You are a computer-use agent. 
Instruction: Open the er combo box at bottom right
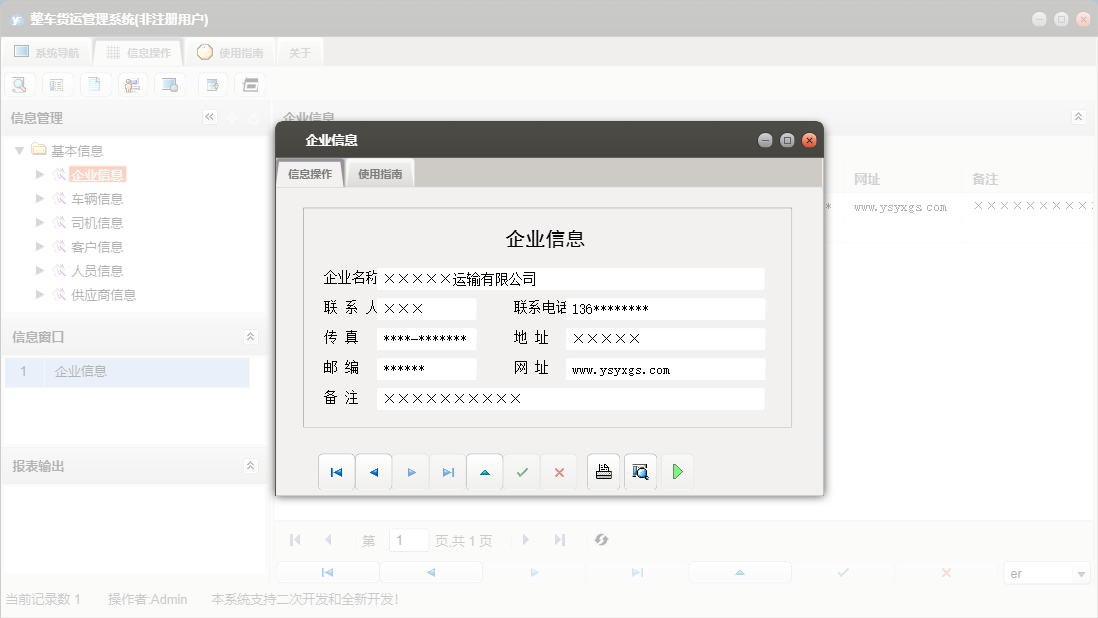pyautogui.click(x=1046, y=573)
